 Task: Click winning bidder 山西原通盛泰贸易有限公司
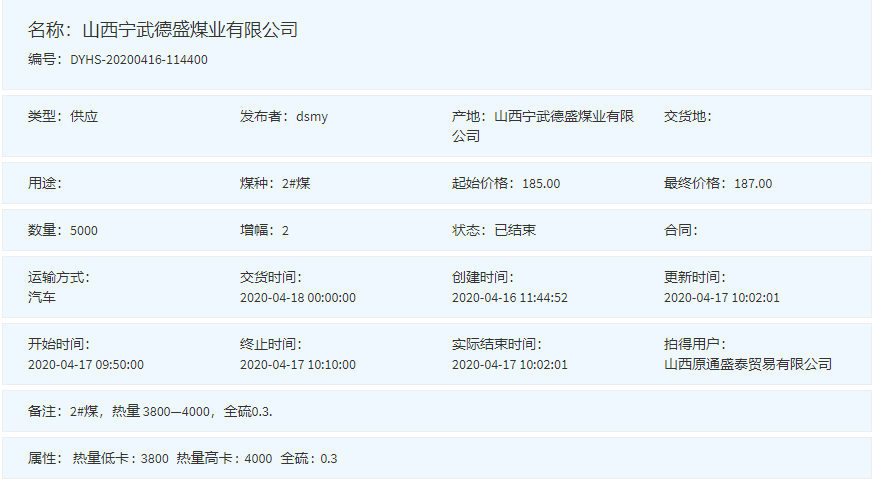(x=748, y=365)
